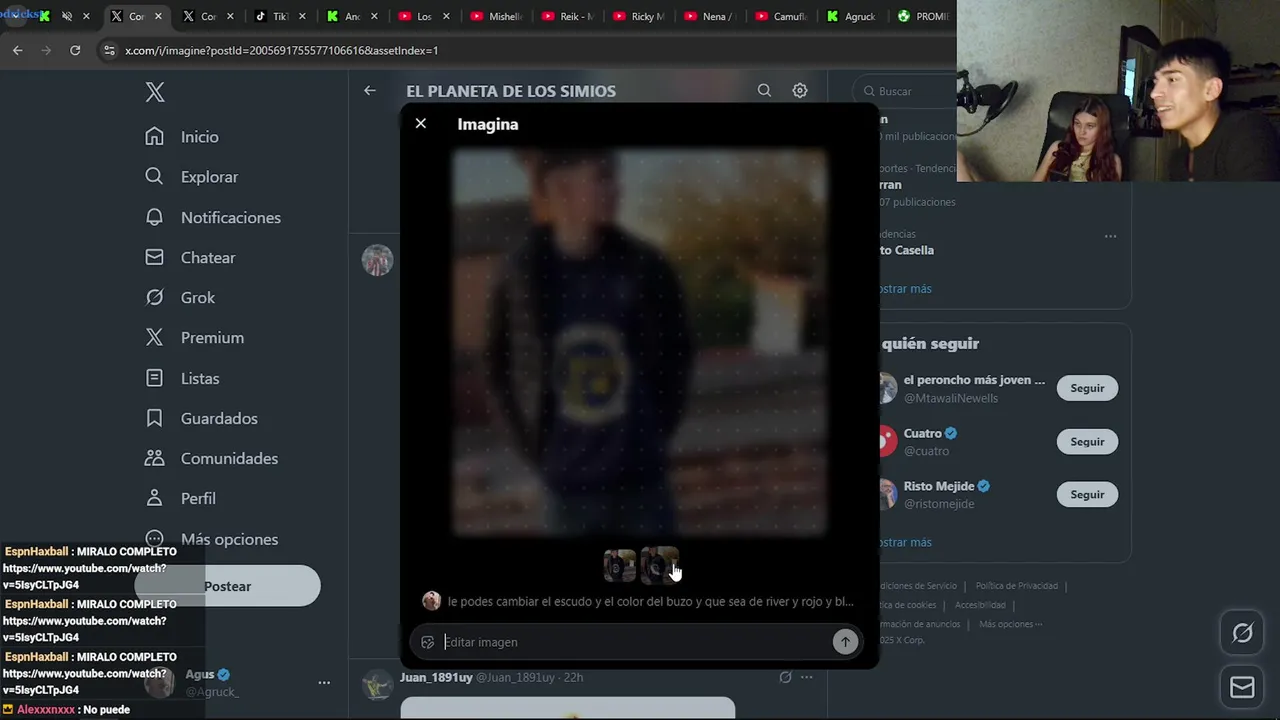Open Notificaciones bell icon
The width and height of the screenshot is (1280, 720).
click(x=154, y=217)
